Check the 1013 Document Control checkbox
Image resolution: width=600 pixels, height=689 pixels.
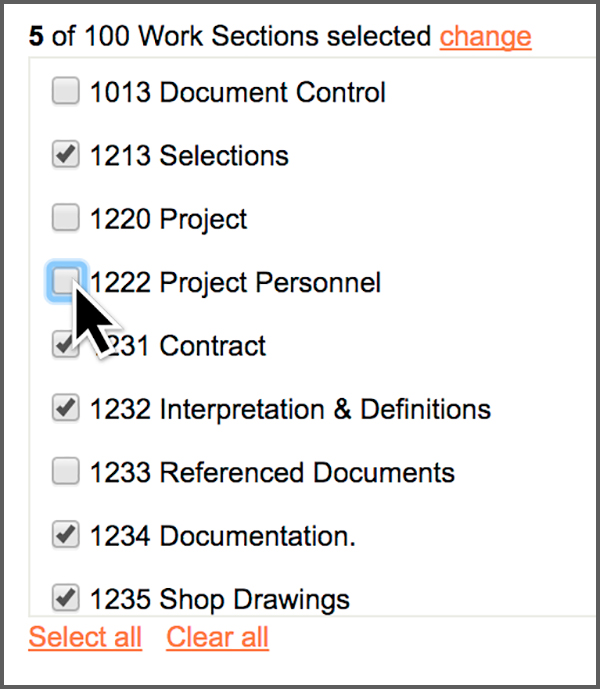click(65, 93)
